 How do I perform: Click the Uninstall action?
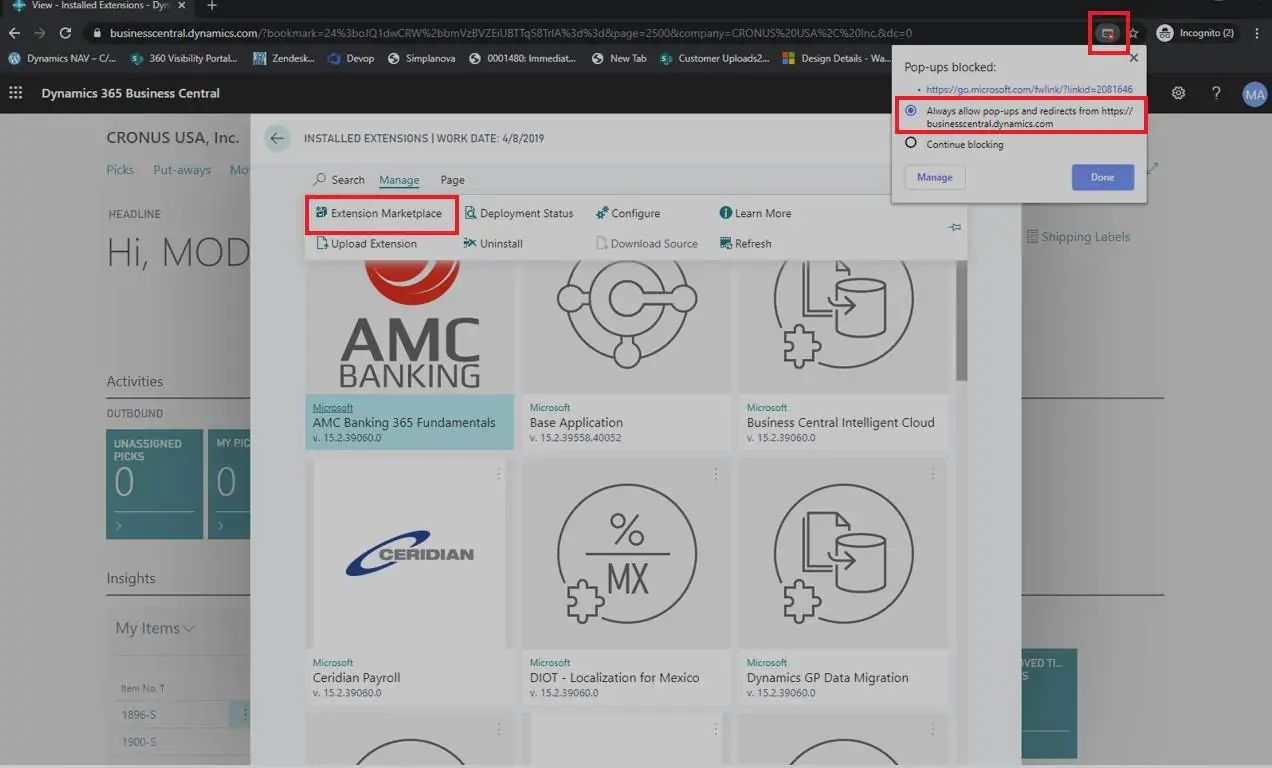click(x=493, y=243)
